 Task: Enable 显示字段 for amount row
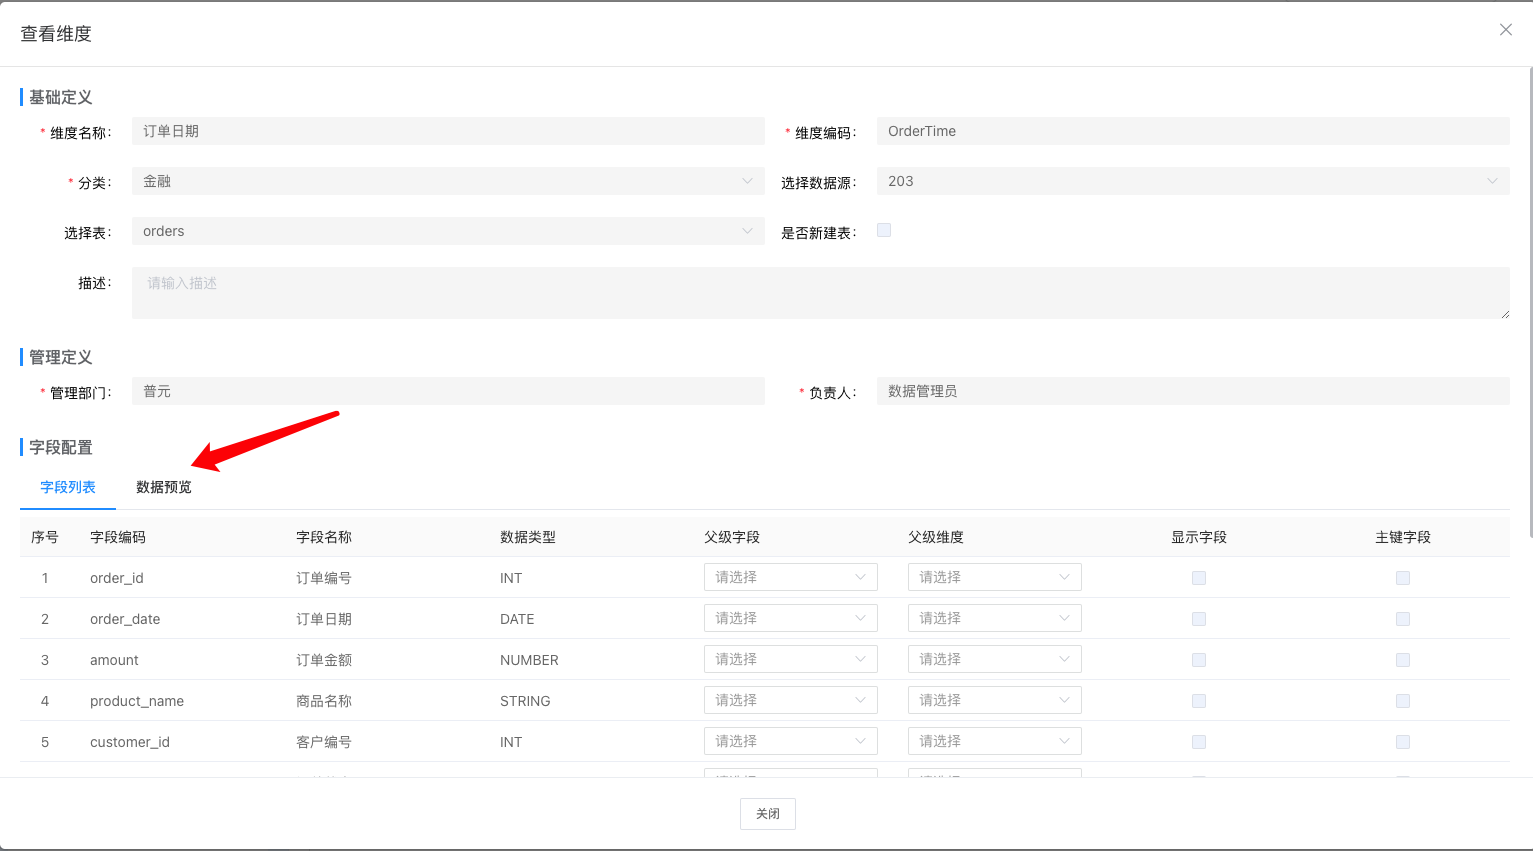(x=1199, y=660)
